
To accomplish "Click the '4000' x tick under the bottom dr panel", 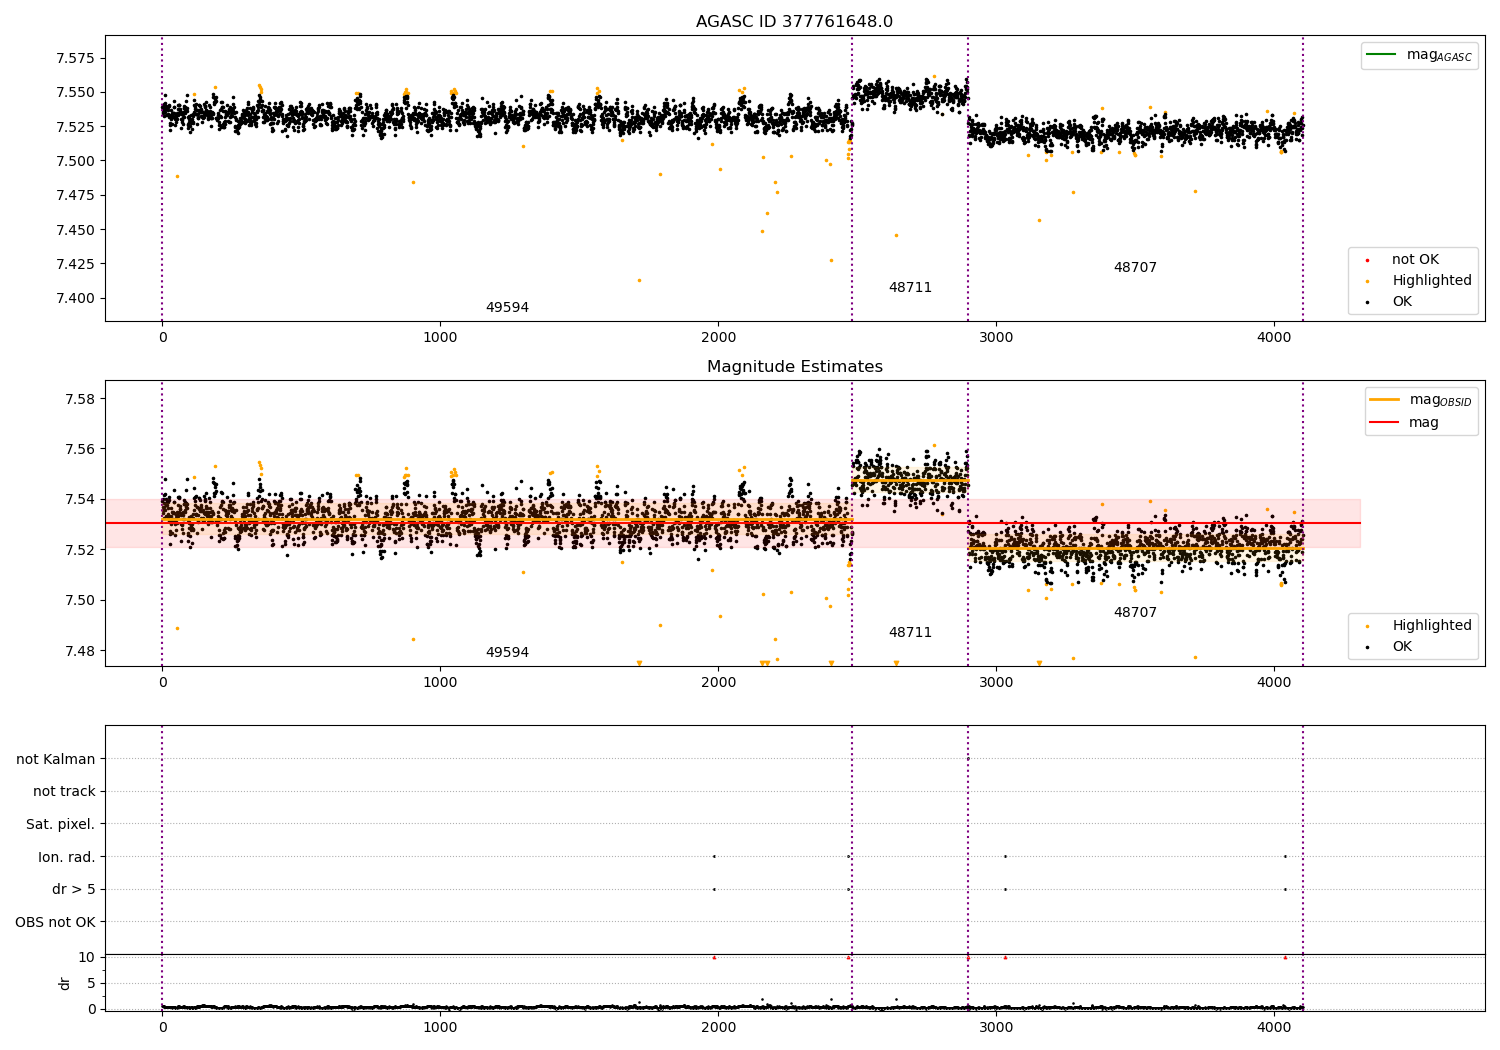I will [1274, 1028].
